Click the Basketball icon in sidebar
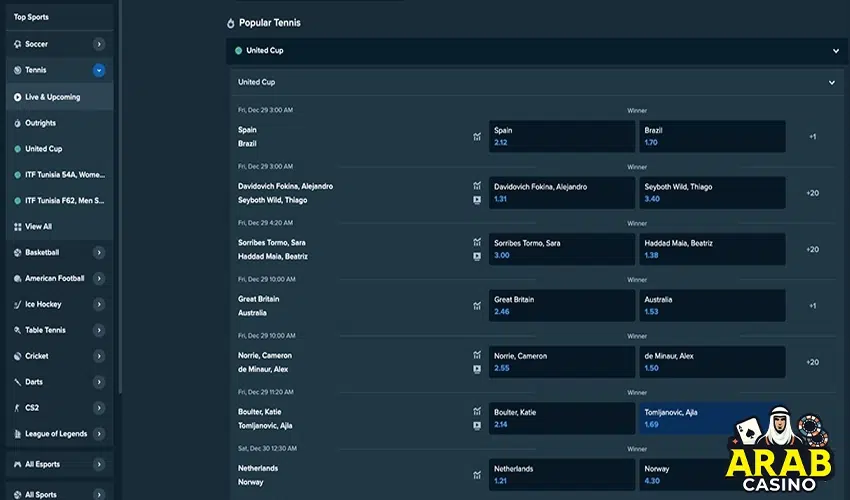The height and width of the screenshot is (500, 850). (17, 252)
